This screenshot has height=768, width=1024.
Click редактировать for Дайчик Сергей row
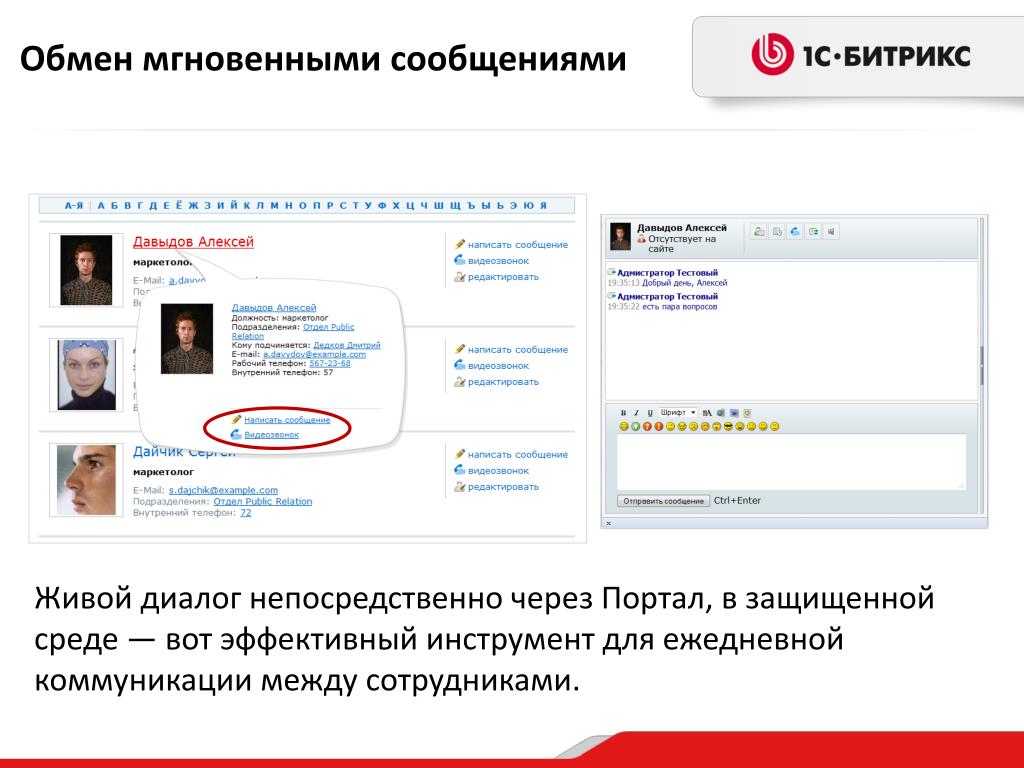[x=503, y=487]
